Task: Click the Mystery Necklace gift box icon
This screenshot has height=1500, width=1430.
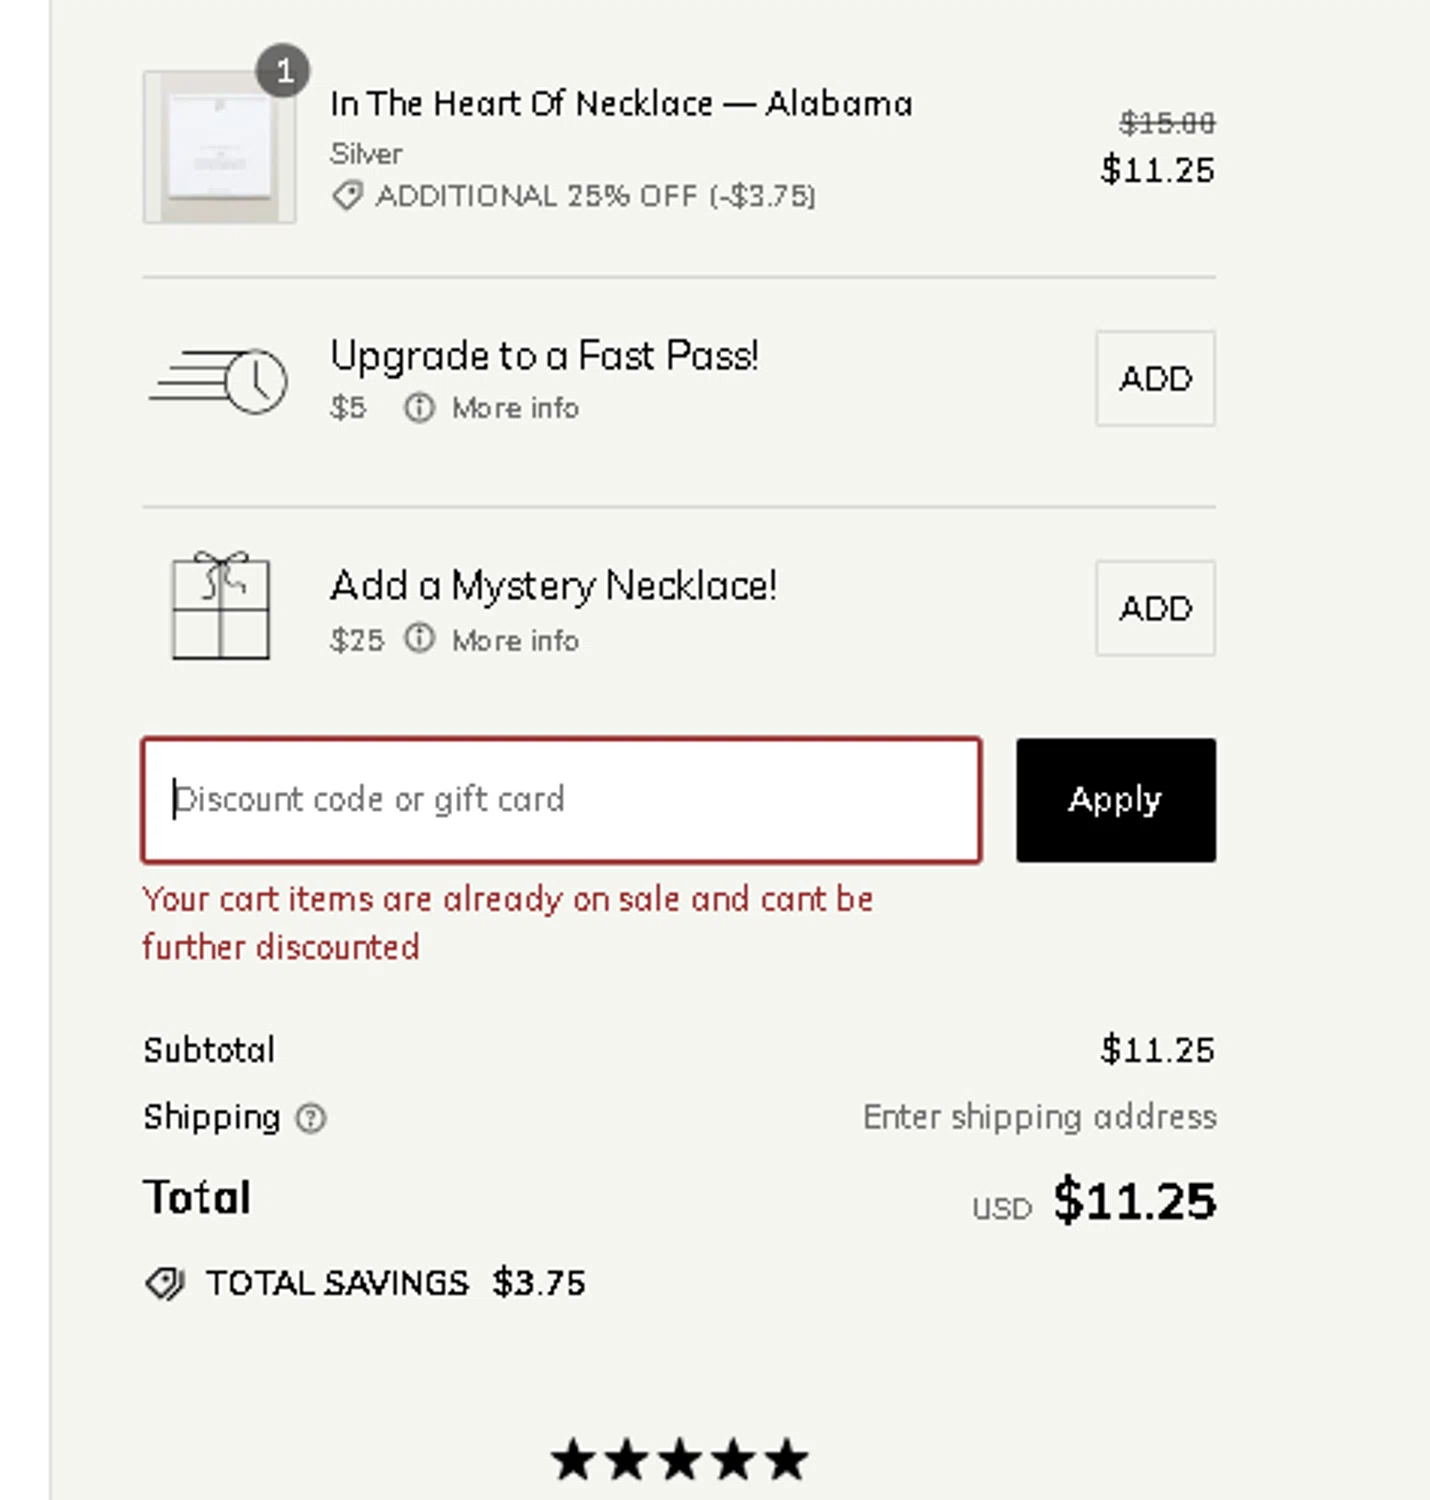Action: (x=220, y=606)
